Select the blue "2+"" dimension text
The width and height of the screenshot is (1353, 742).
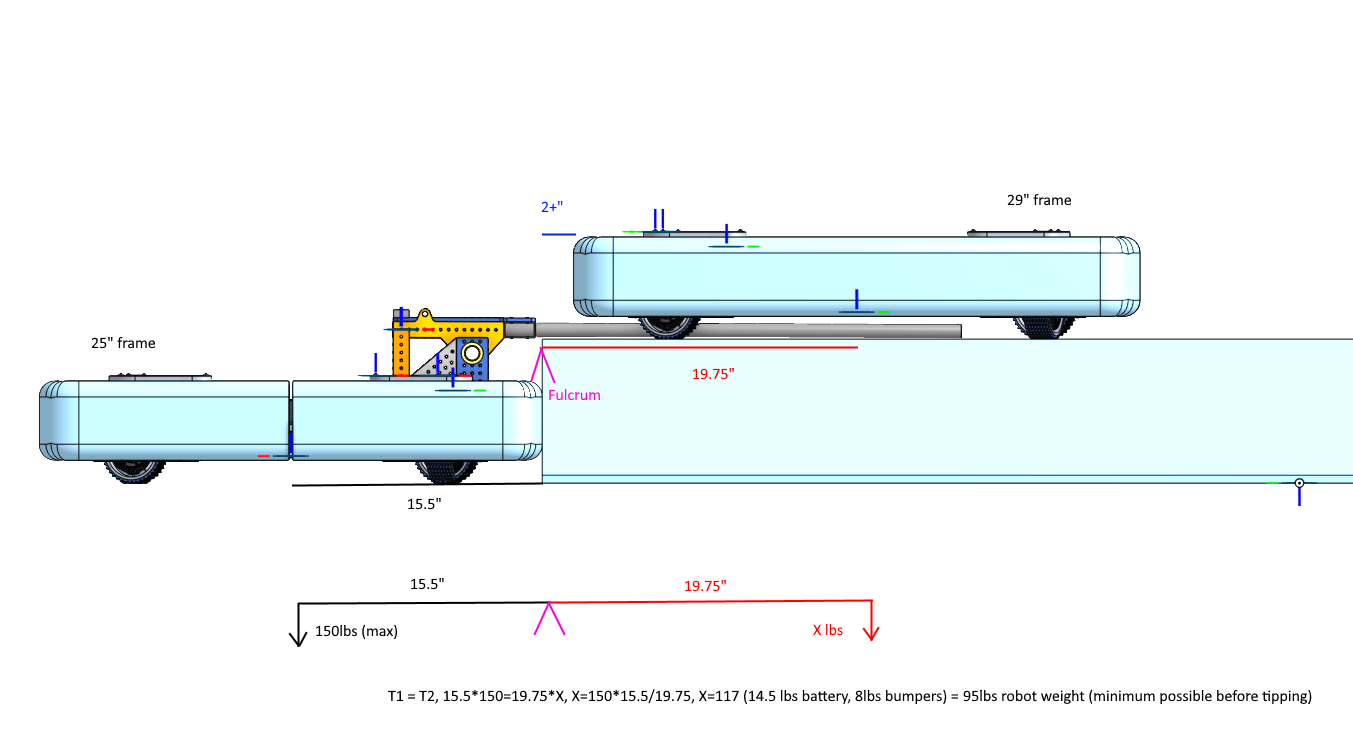(x=552, y=207)
